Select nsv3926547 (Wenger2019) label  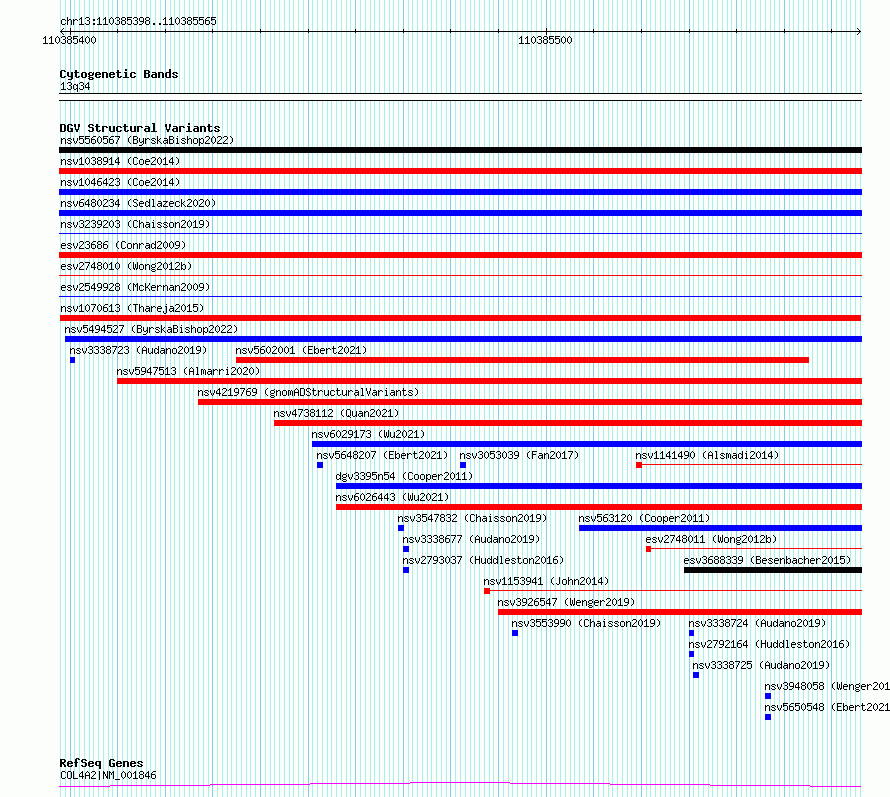566,602
